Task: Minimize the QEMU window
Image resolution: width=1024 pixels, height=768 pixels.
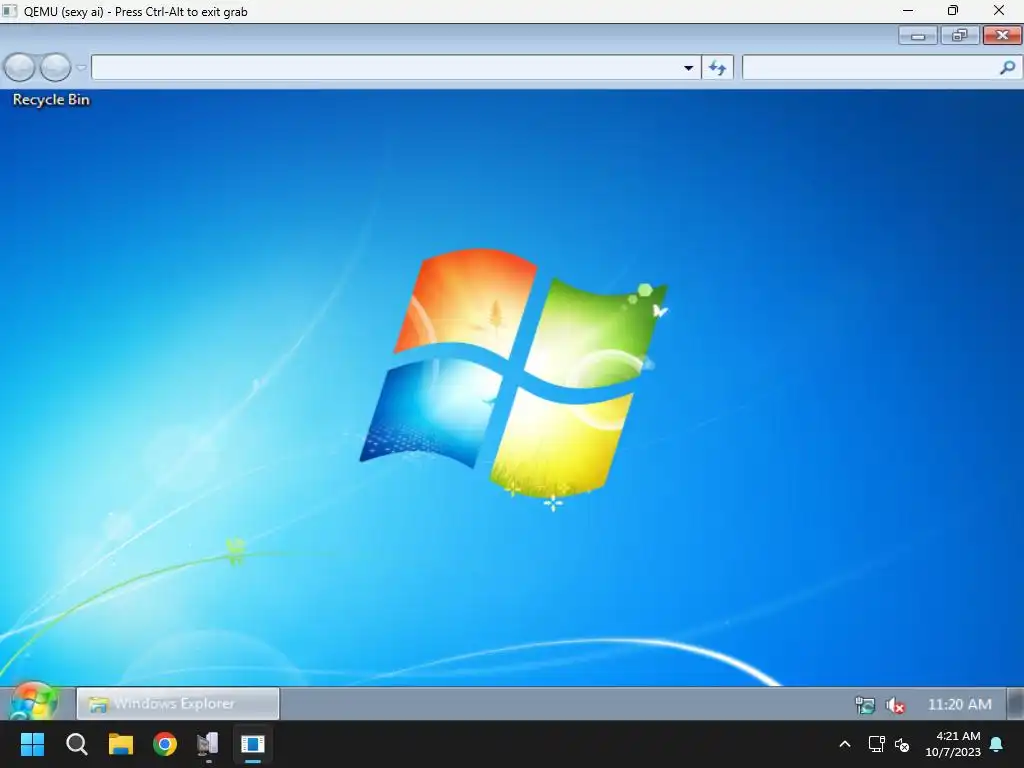Action: pos(908,10)
